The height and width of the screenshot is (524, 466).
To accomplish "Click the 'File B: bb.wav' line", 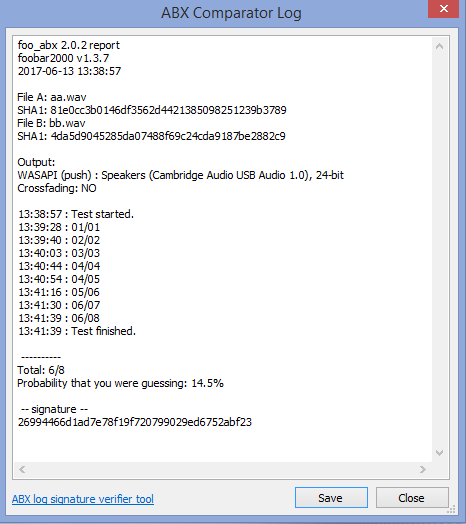I will click(51, 123).
